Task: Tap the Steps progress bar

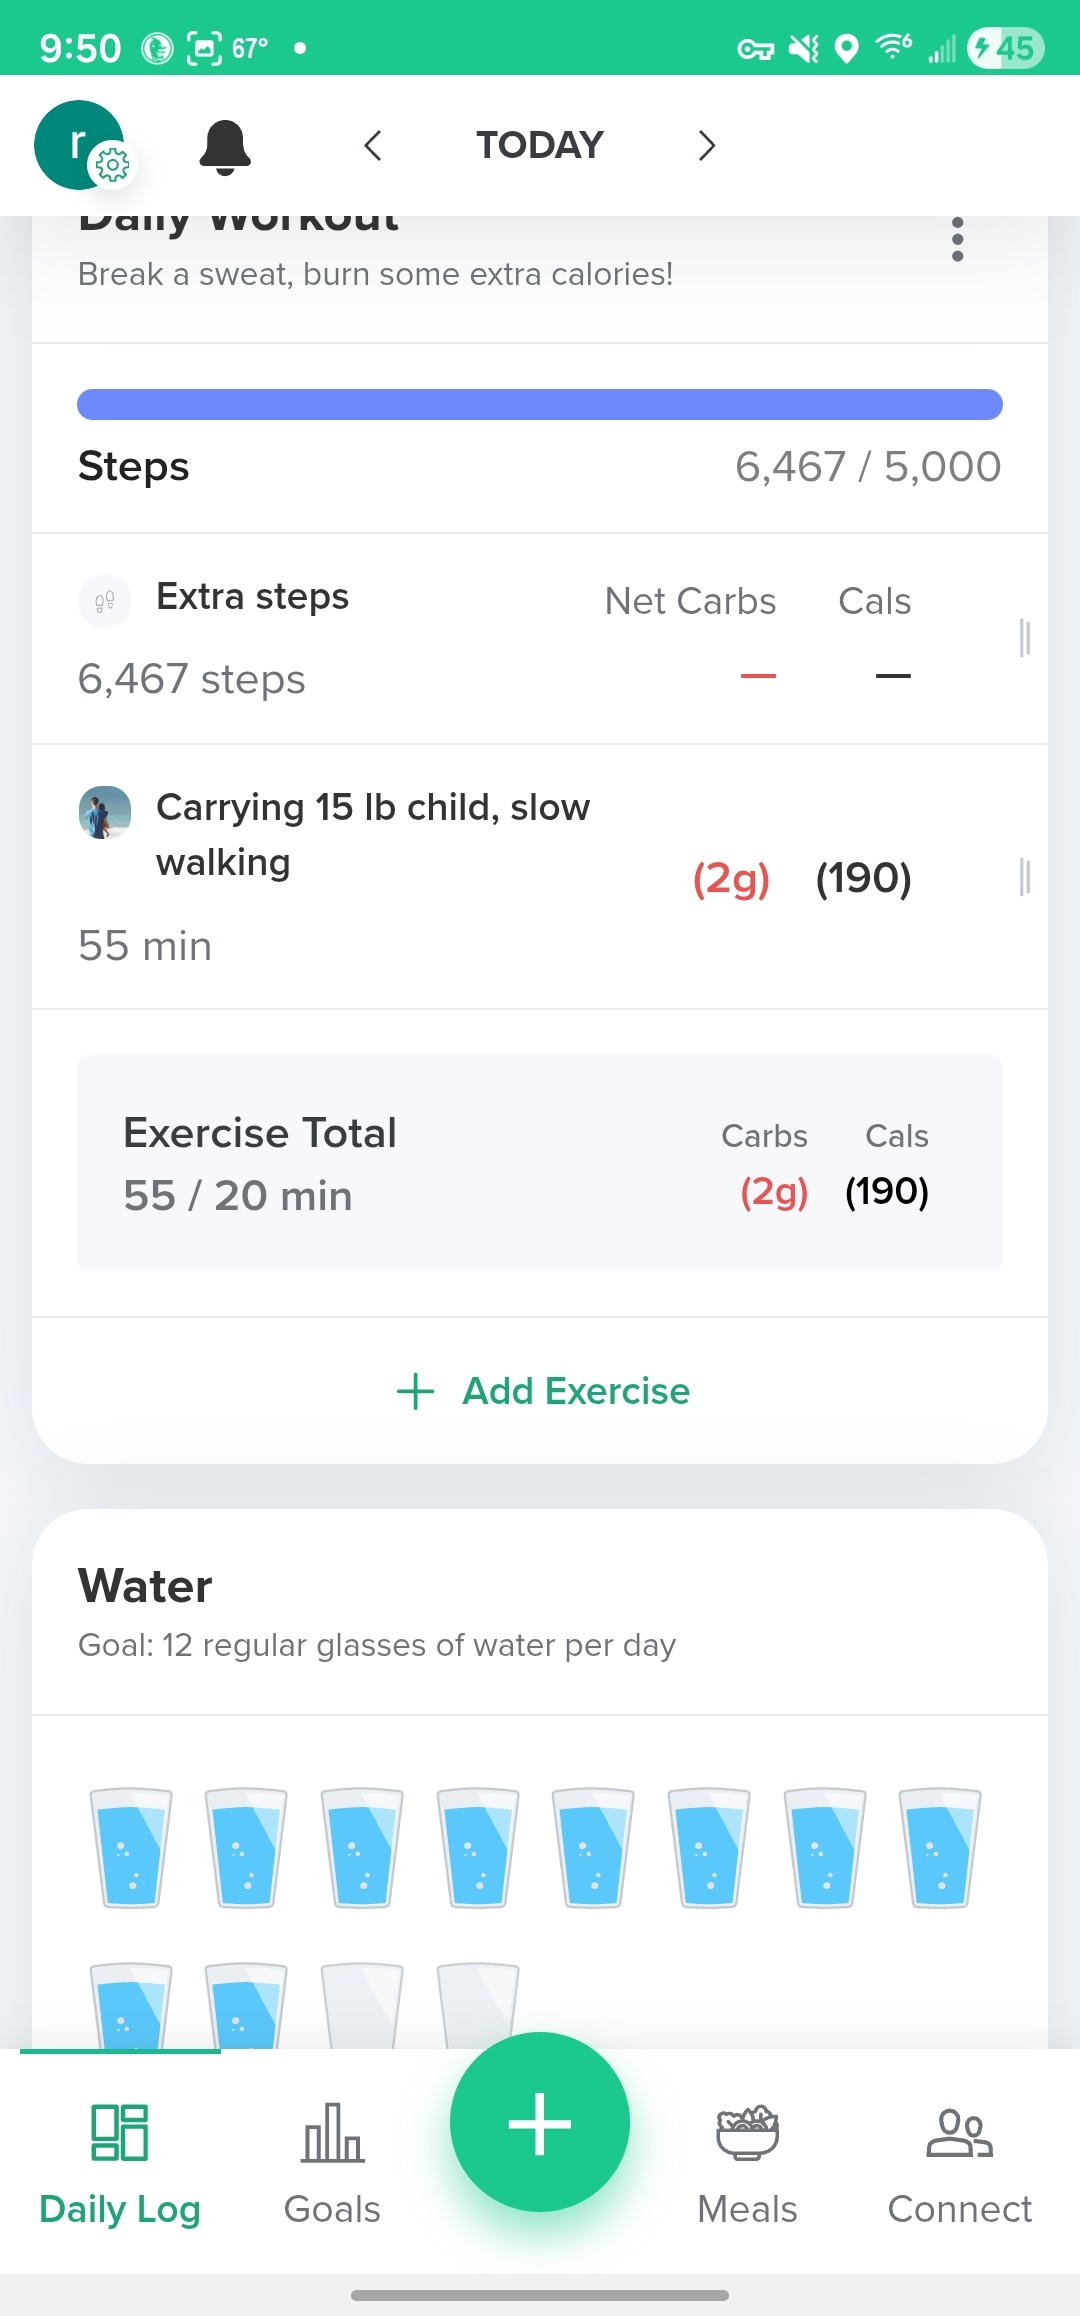Action: pos(540,405)
